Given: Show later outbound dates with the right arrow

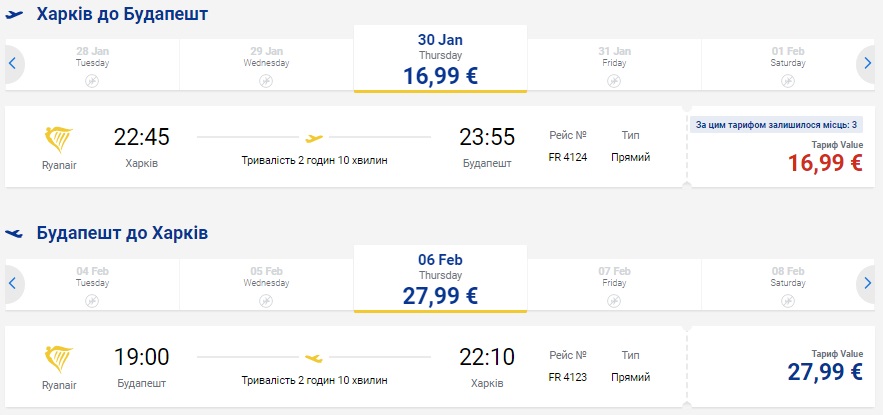Looking at the screenshot, I should tap(868, 64).
